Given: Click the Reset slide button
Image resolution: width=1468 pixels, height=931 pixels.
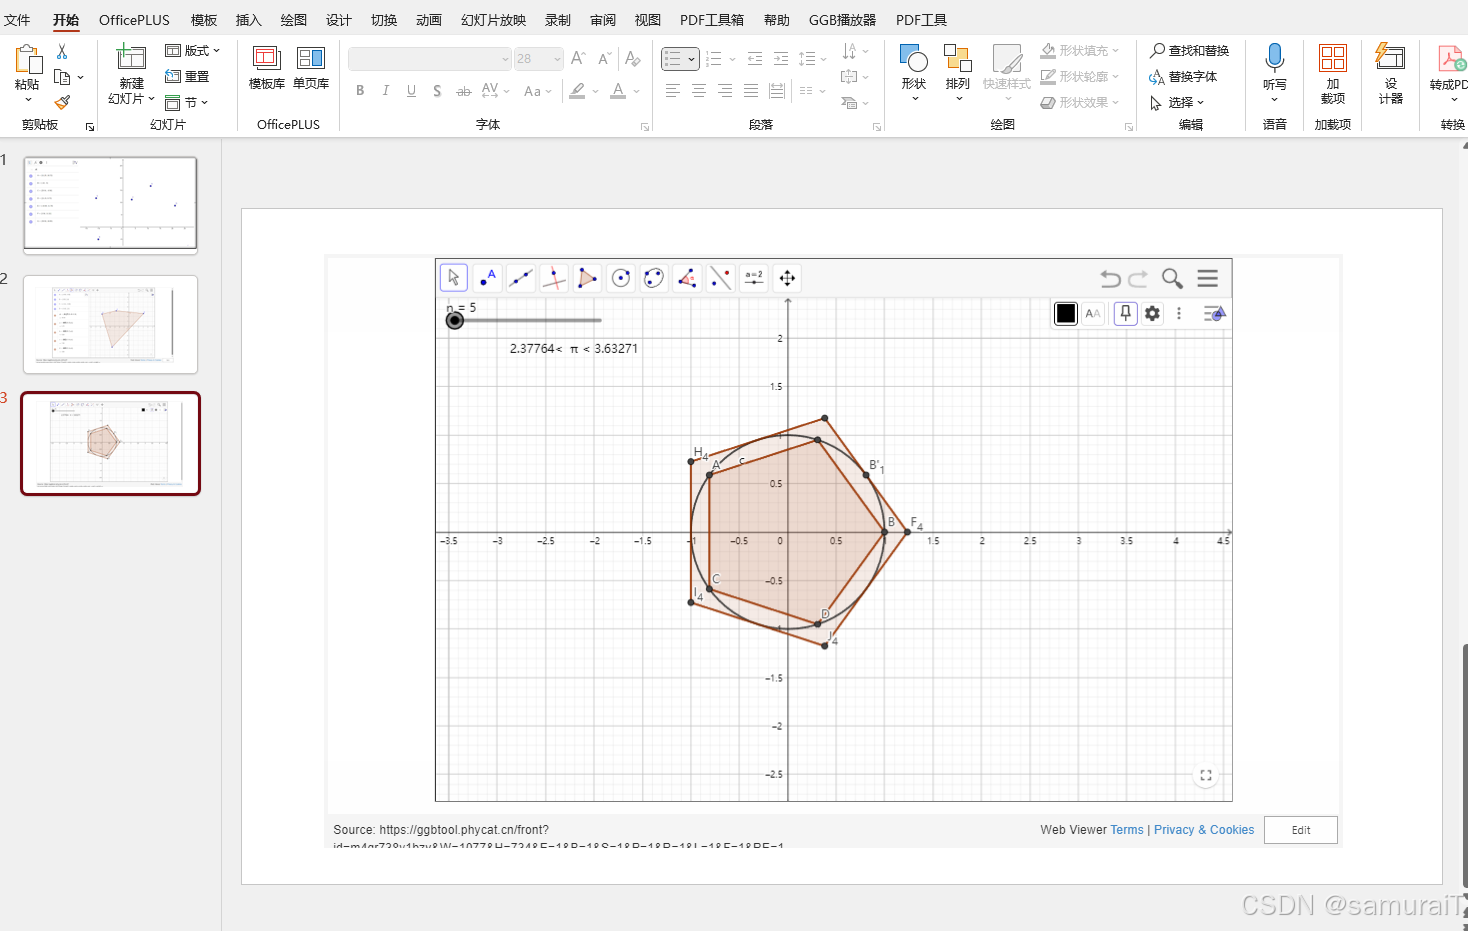Looking at the screenshot, I should pos(187,76).
